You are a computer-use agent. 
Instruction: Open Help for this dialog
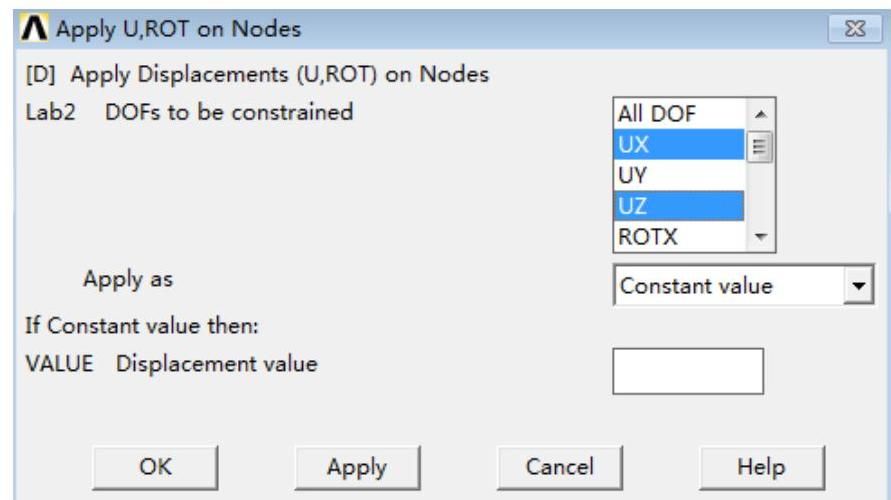tap(761, 466)
